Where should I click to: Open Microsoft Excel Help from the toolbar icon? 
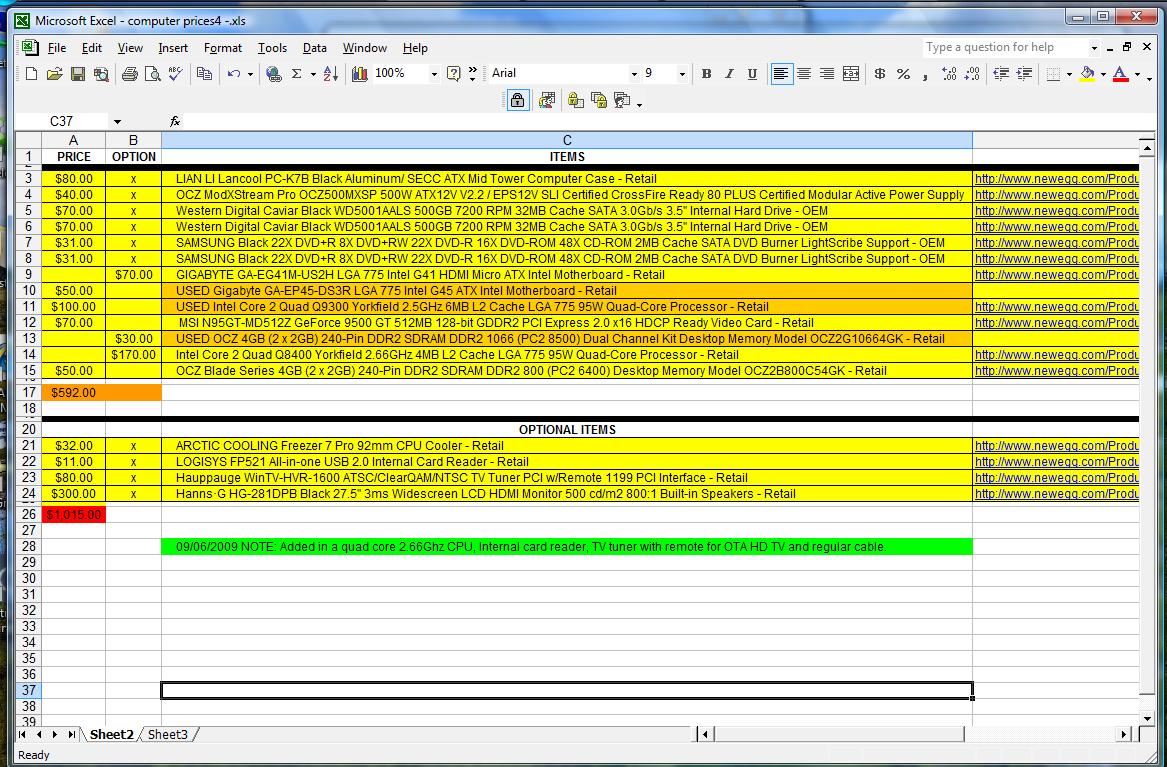click(x=453, y=74)
